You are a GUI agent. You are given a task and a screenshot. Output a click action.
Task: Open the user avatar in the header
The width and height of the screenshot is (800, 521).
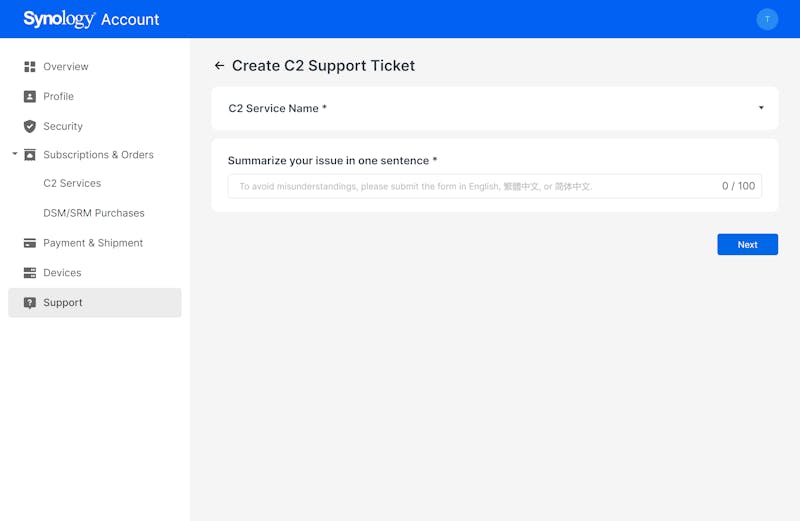pos(767,19)
